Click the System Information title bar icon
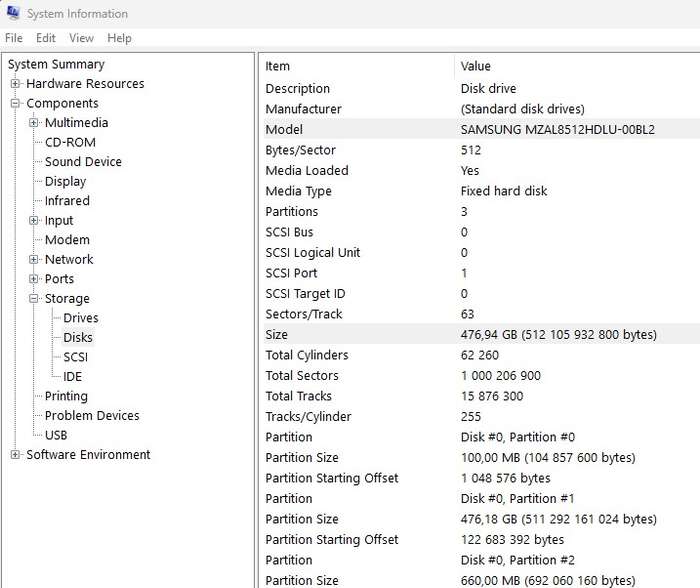The height and width of the screenshot is (588, 700). [x=12, y=13]
